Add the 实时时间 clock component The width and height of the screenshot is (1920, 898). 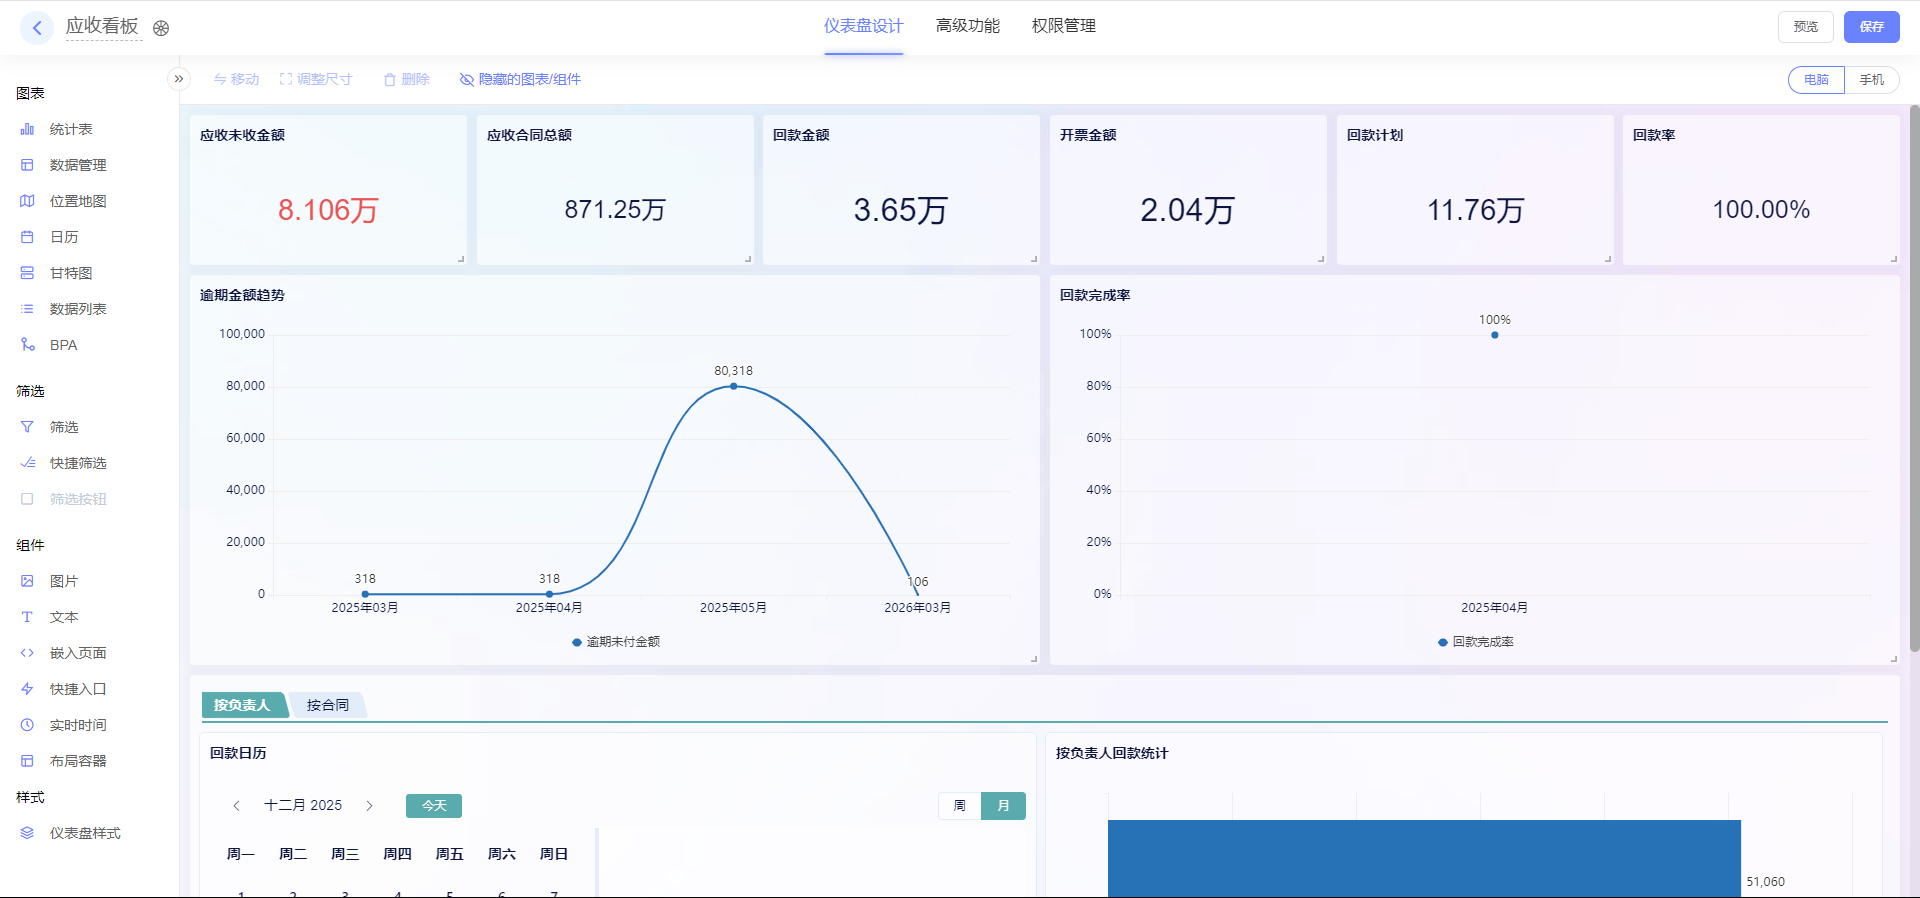27,725
